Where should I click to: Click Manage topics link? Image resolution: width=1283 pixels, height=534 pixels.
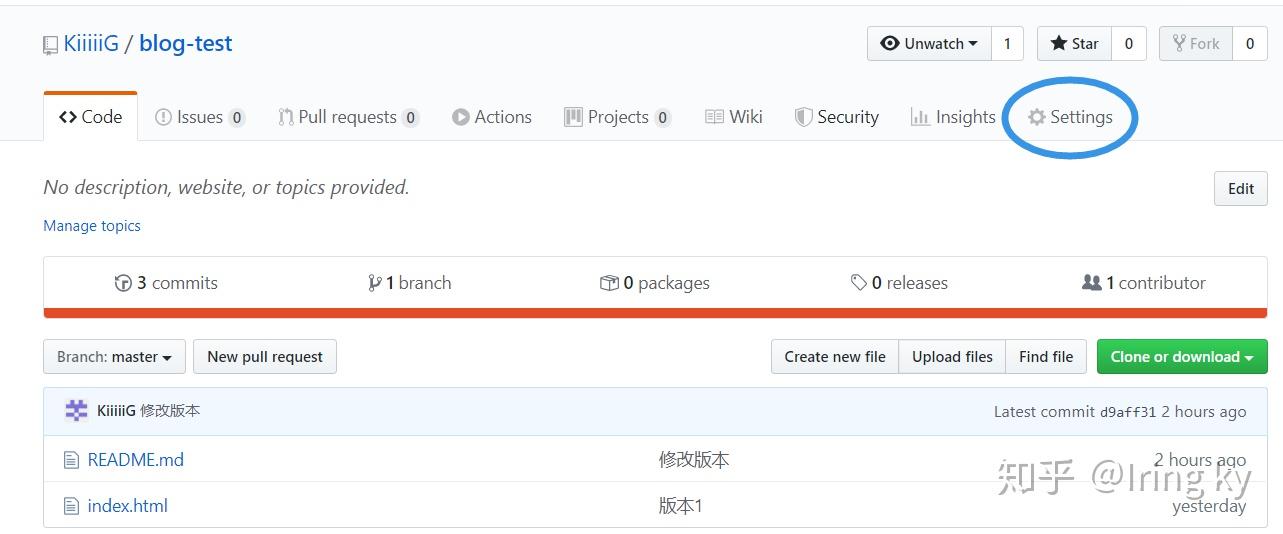click(92, 226)
